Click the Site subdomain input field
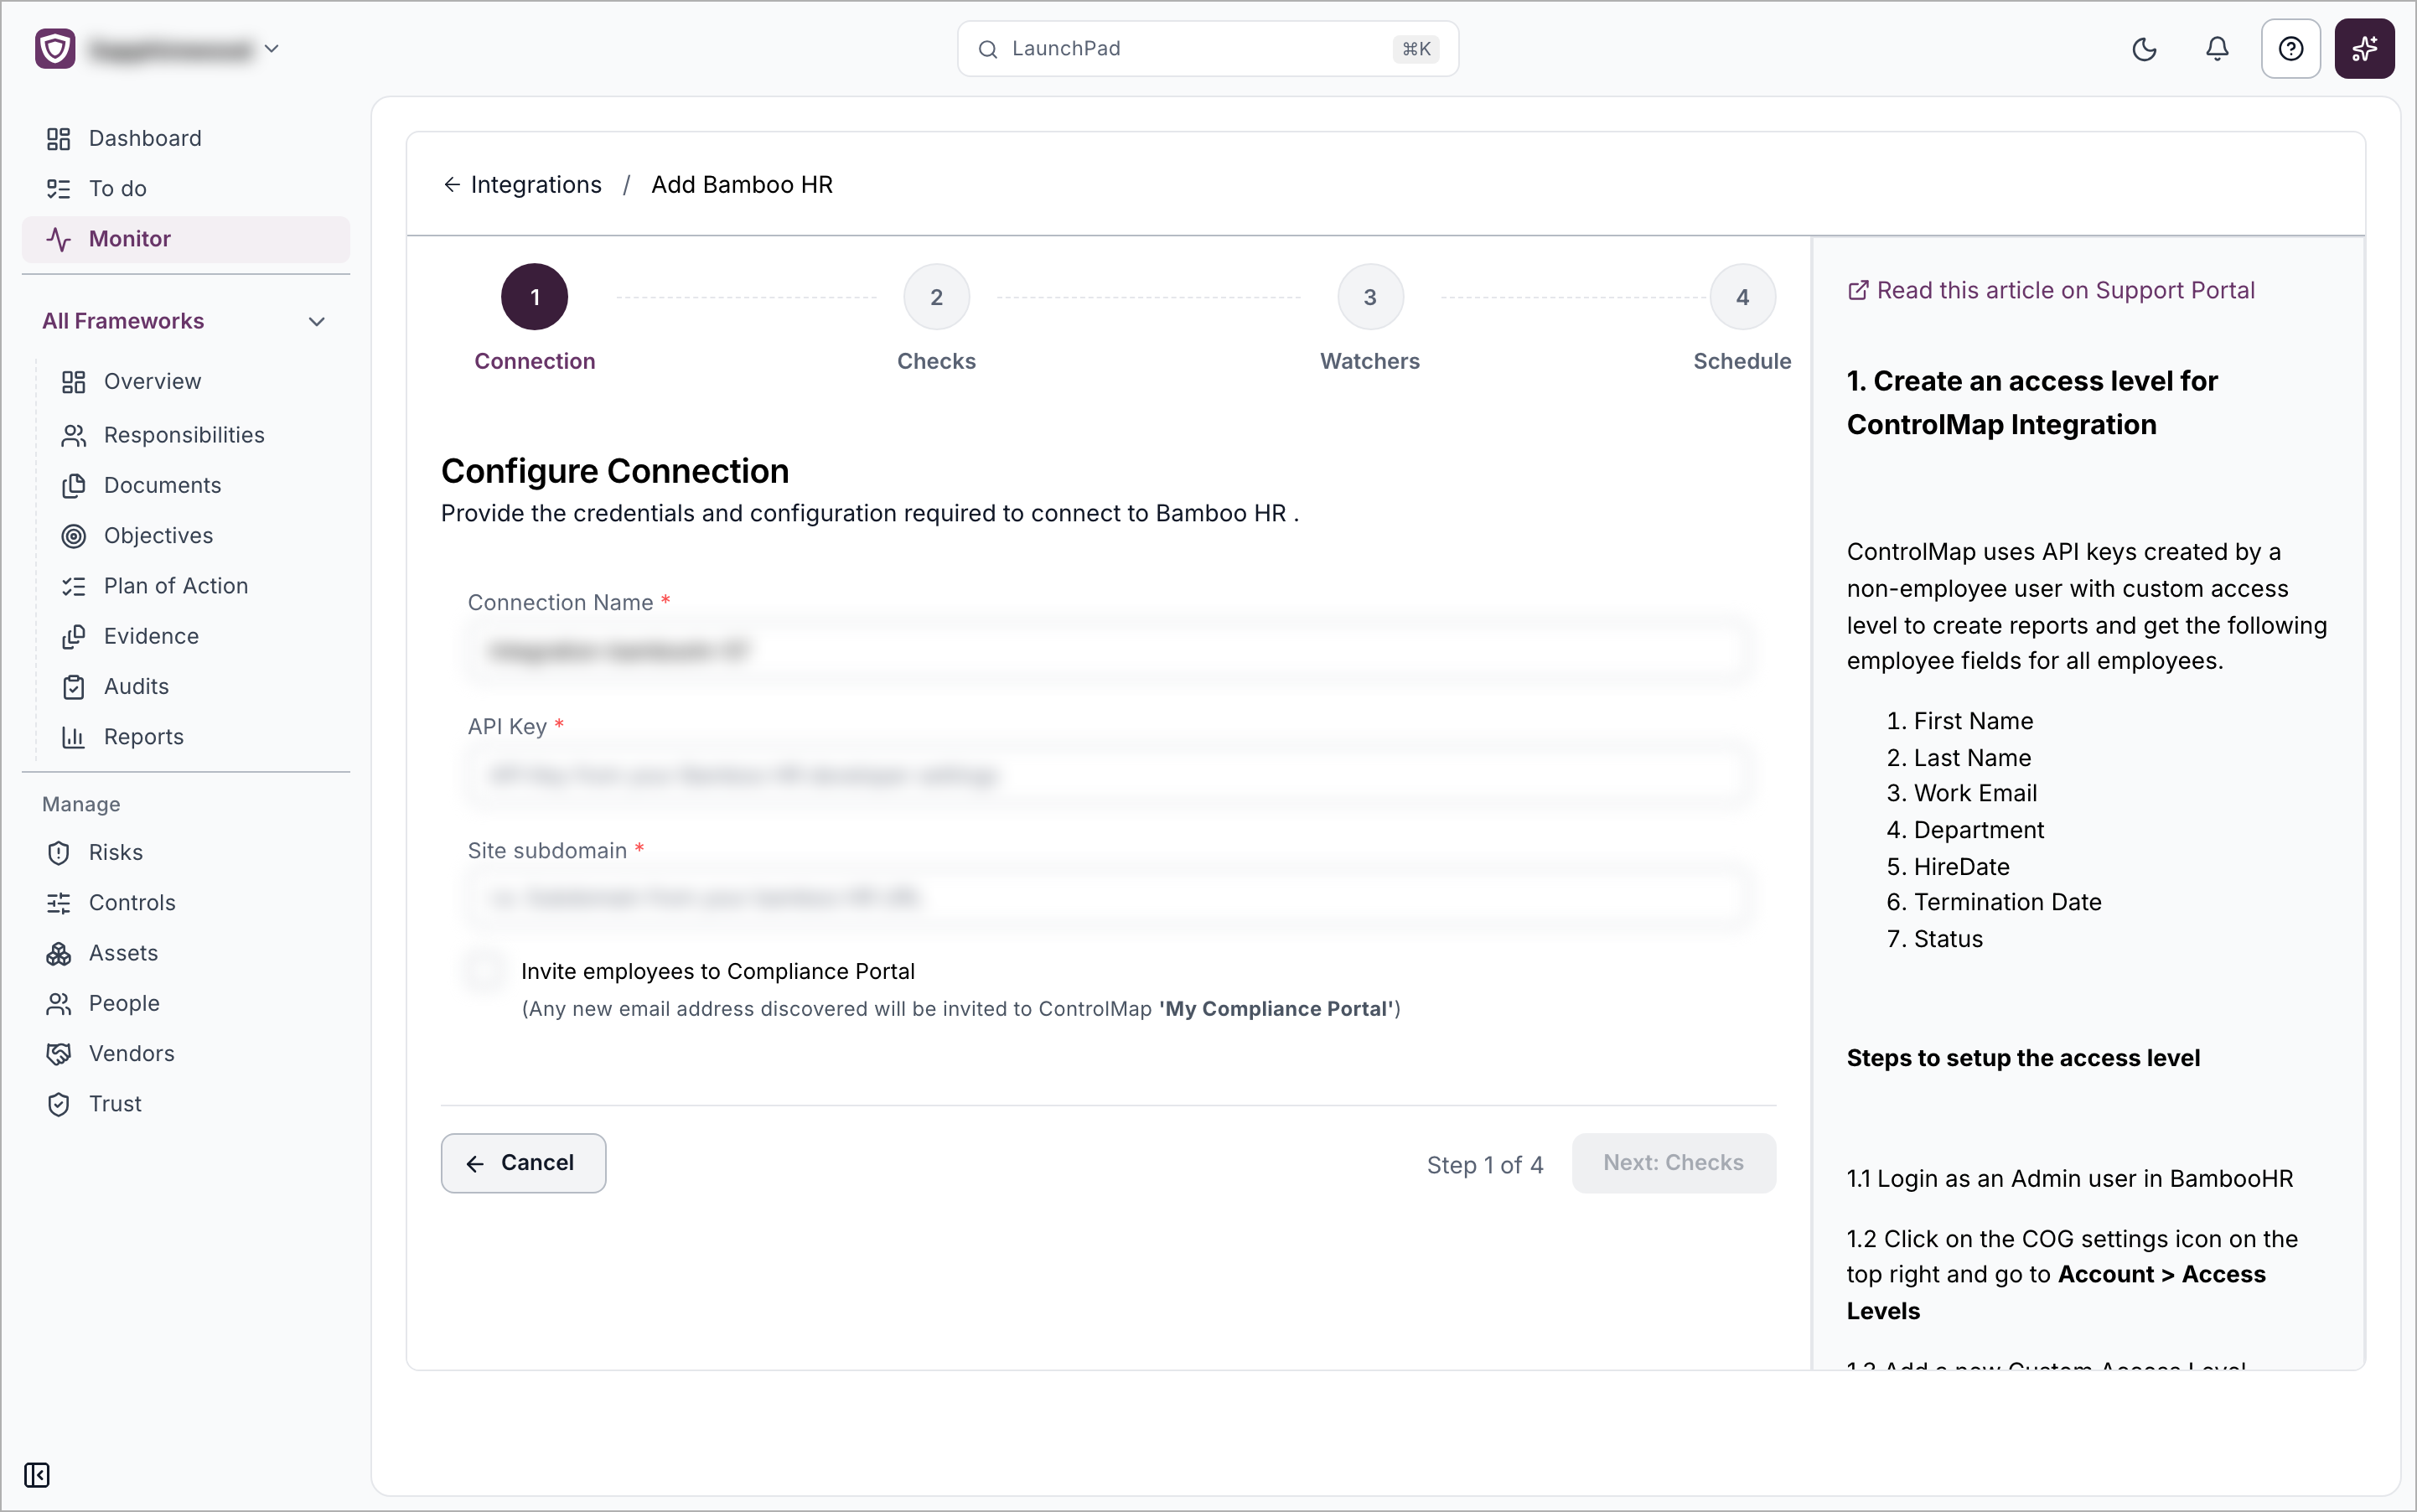 [1108, 898]
